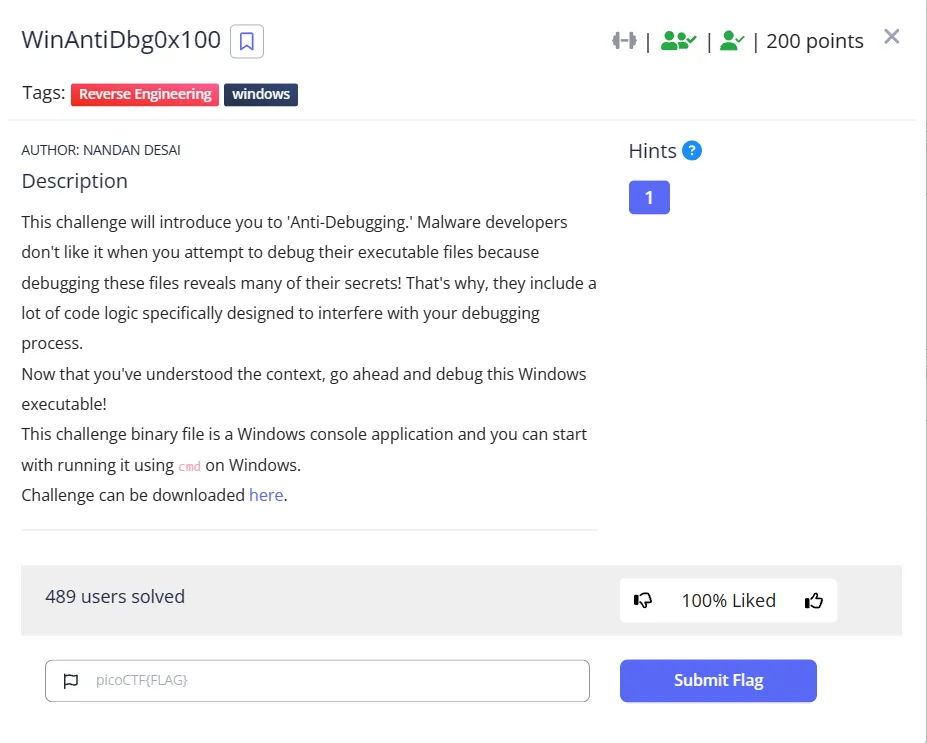
Task: Click the dumbbell difficulty icon
Action: pos(624,41)
